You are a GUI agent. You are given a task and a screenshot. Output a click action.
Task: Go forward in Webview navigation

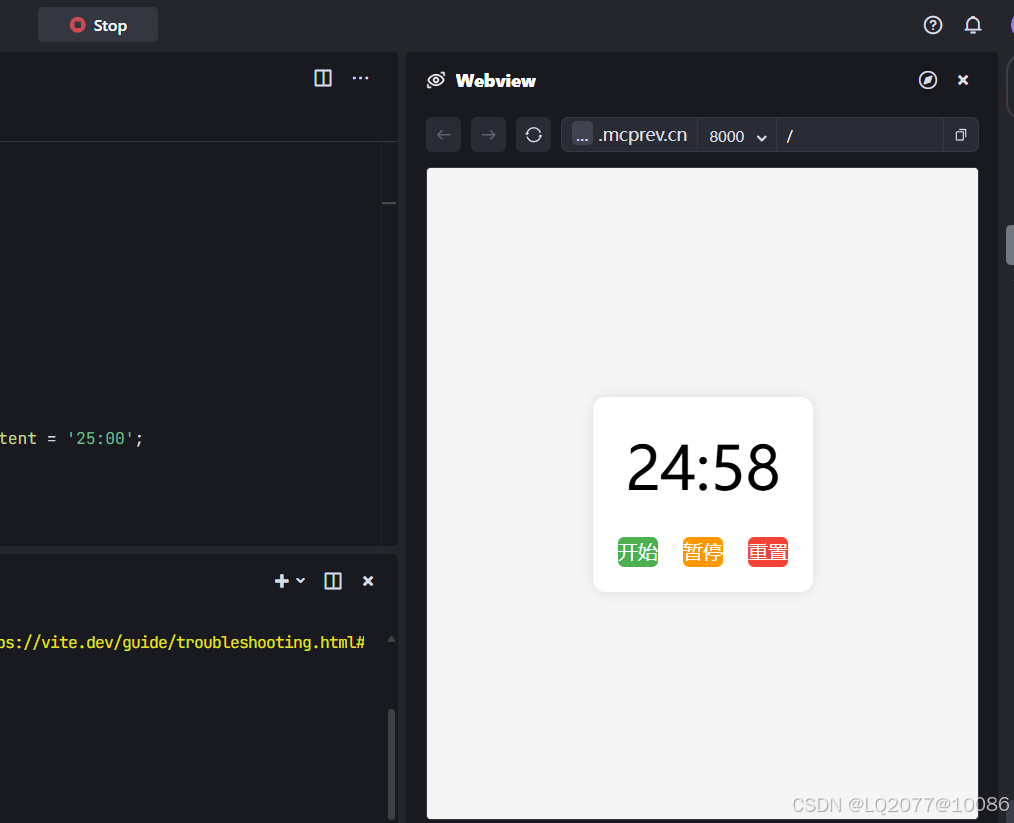point(488,134)
